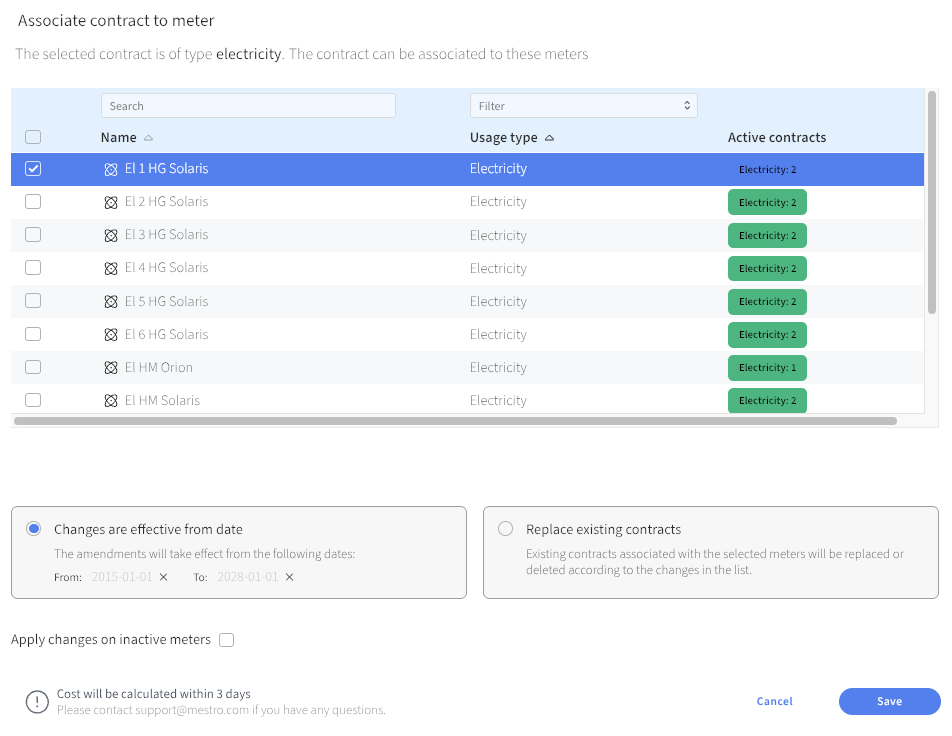
Task: Check the El 2 HG Solaris checkbox
Action: [x=33, y=202]
